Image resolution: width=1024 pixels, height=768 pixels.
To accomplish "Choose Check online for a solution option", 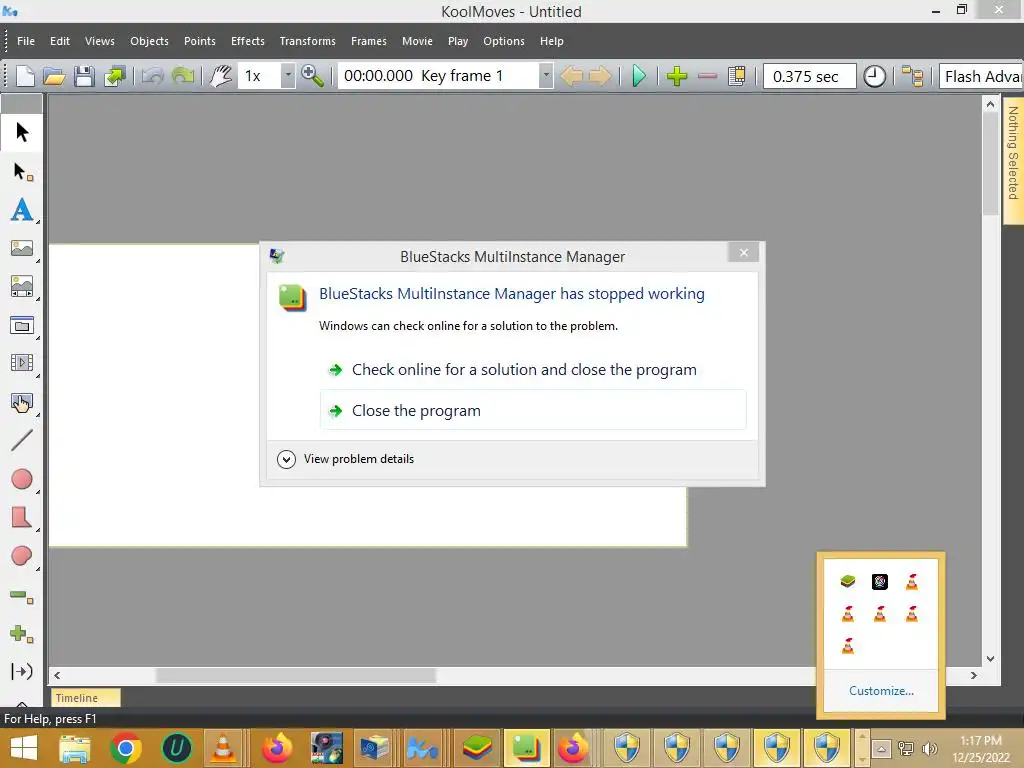I will pyautogui.click(x=533, y=370).
